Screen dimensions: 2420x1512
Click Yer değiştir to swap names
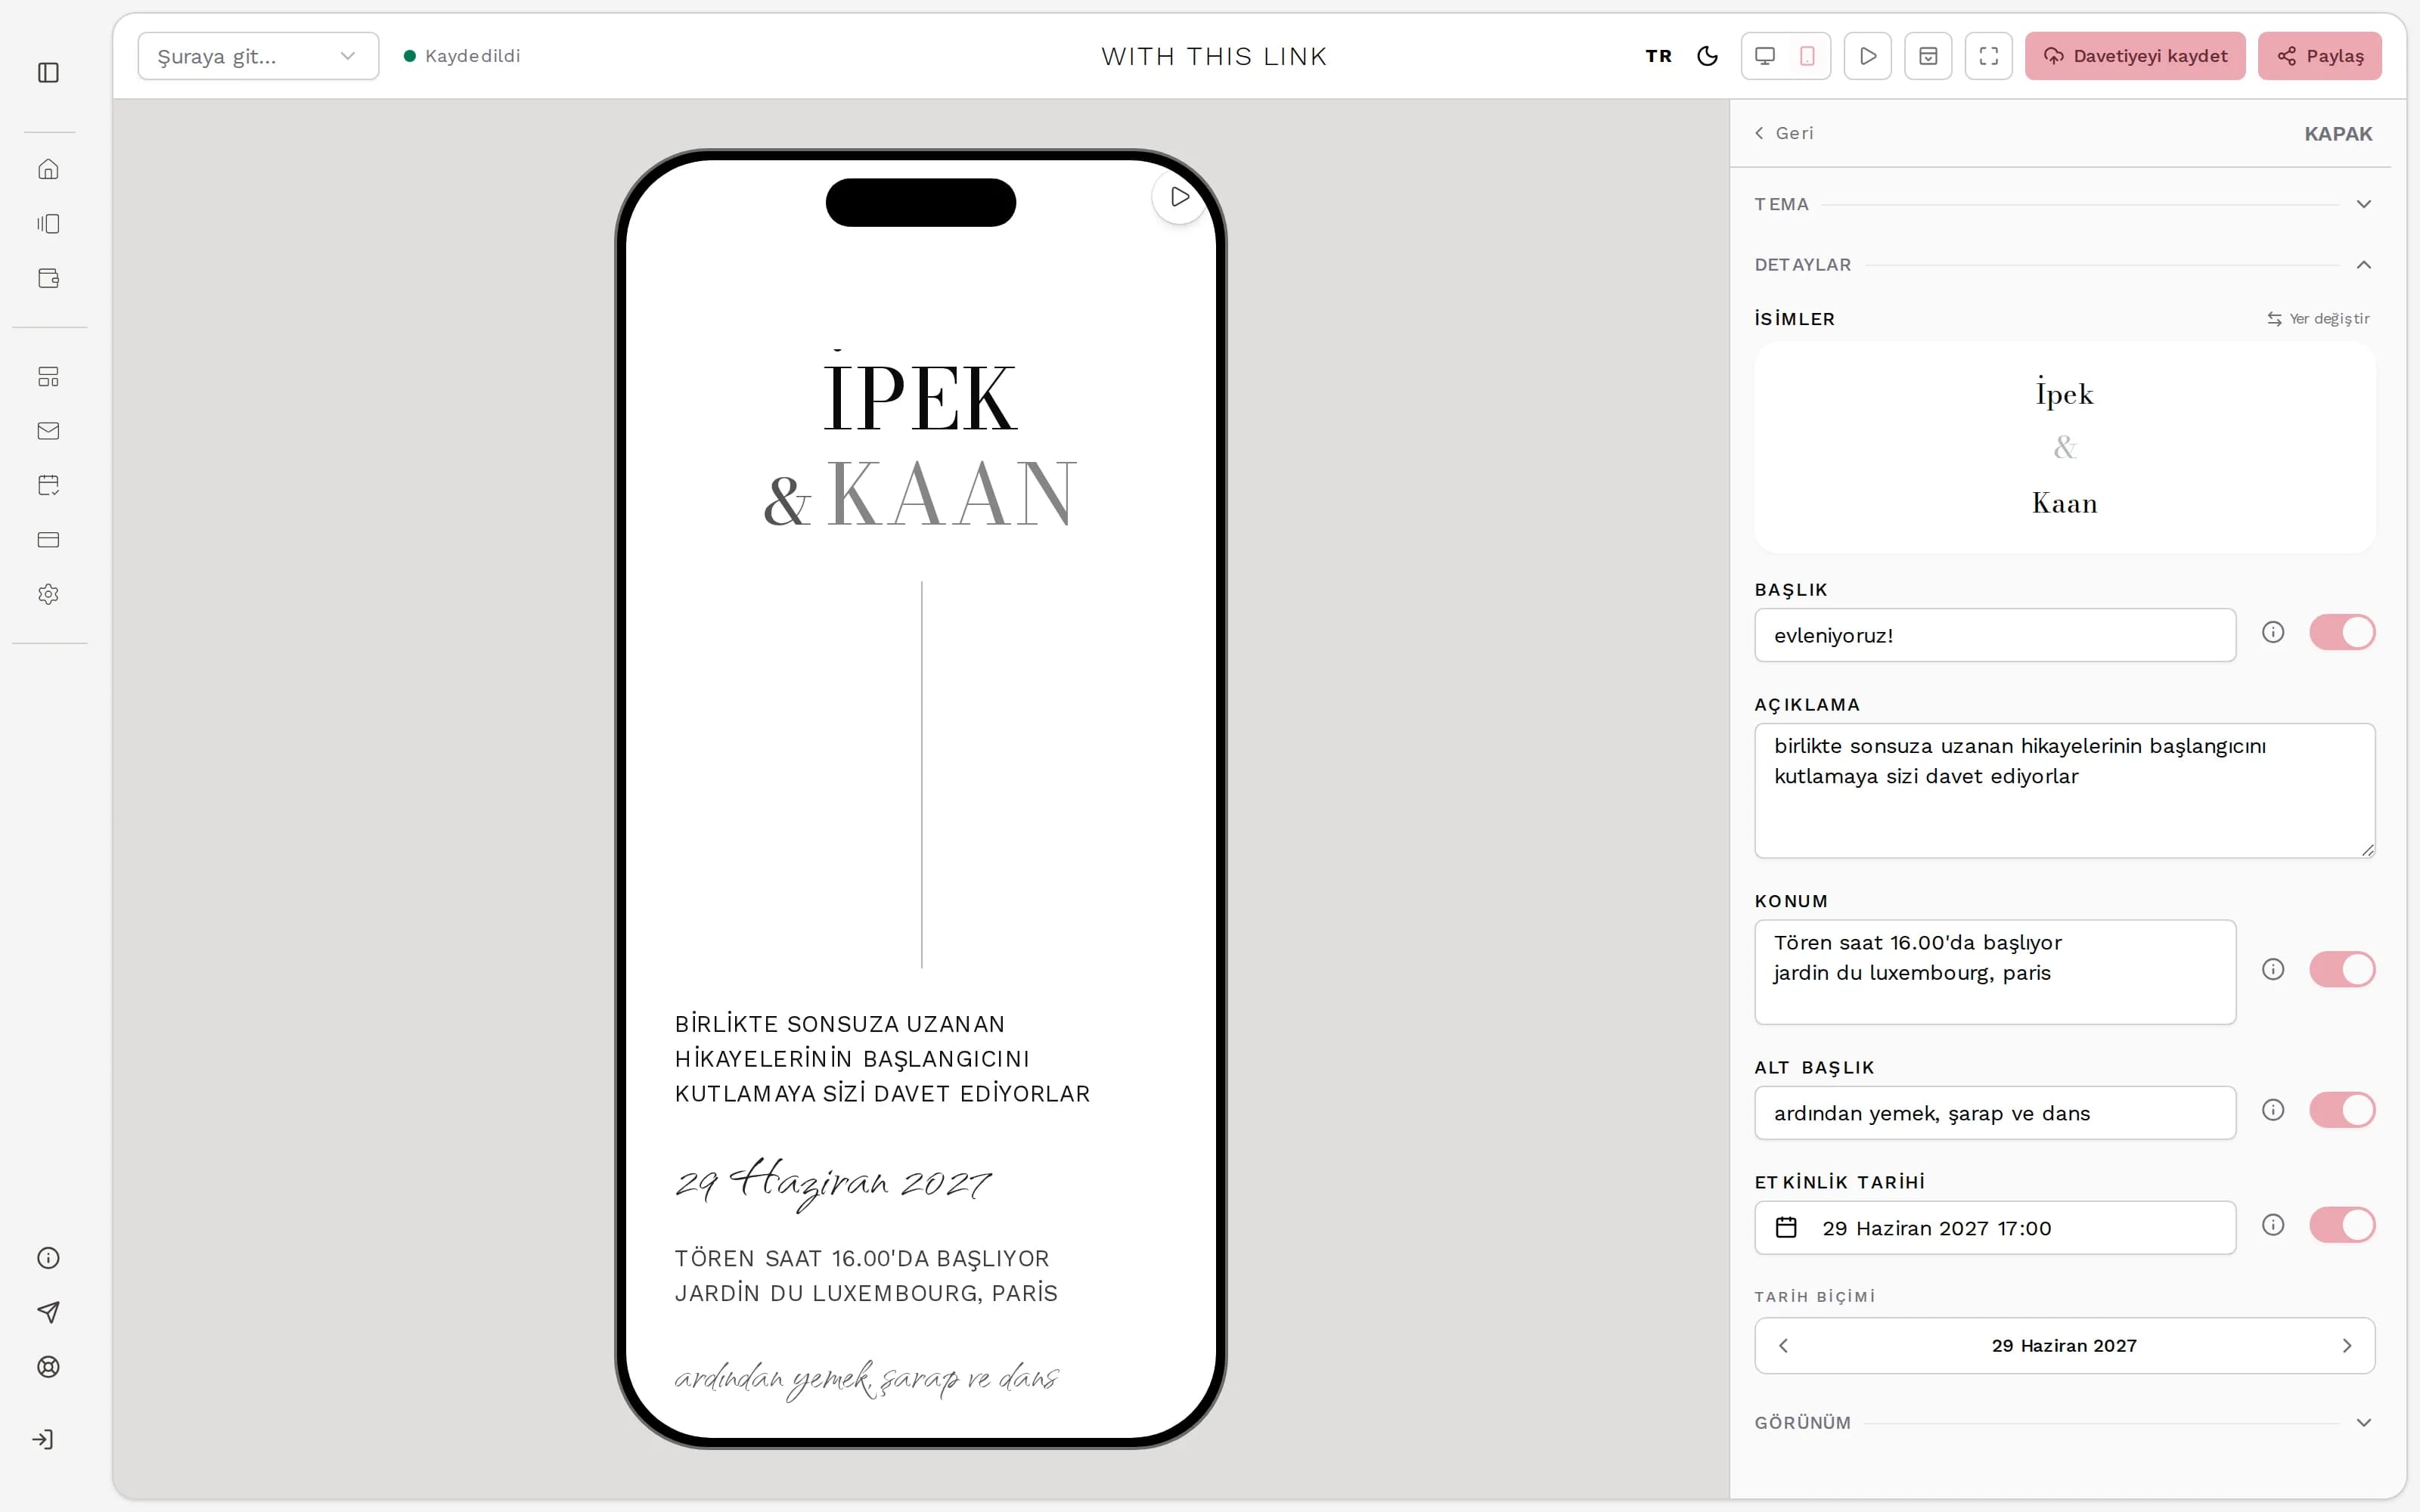2318,319
